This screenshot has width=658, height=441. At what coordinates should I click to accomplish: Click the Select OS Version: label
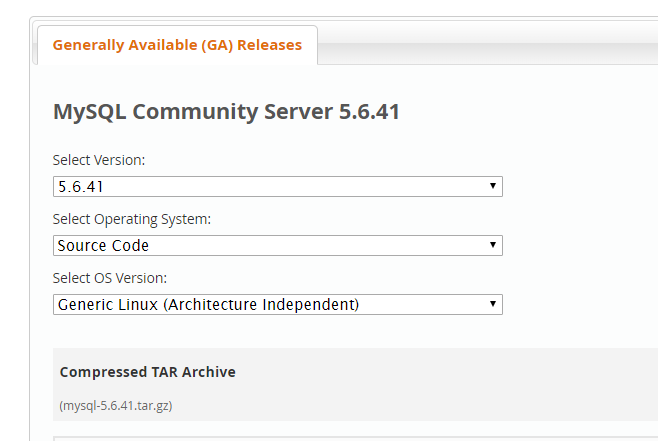[110, 278]
